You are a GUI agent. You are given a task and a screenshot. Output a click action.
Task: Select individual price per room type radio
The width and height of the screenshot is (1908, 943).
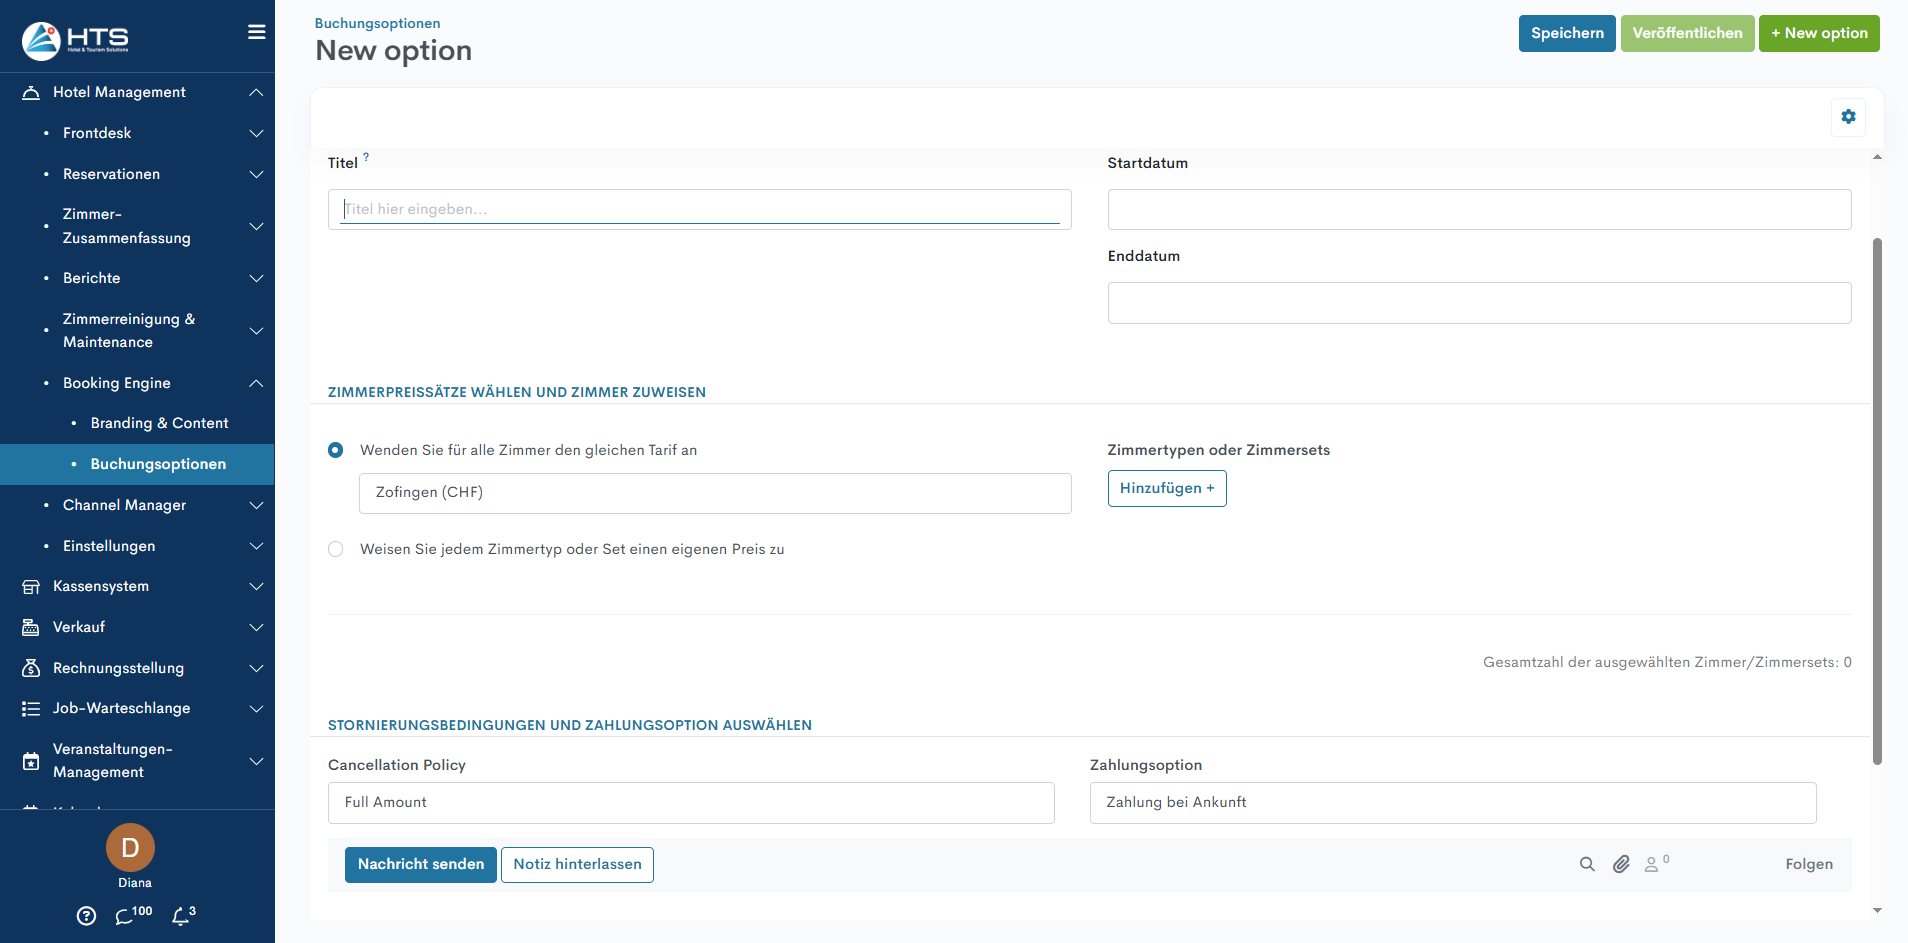tap(336, 549)
